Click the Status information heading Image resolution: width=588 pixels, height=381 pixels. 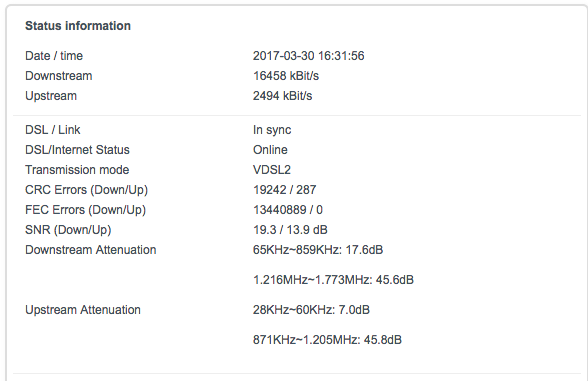[x=78, y=26]
